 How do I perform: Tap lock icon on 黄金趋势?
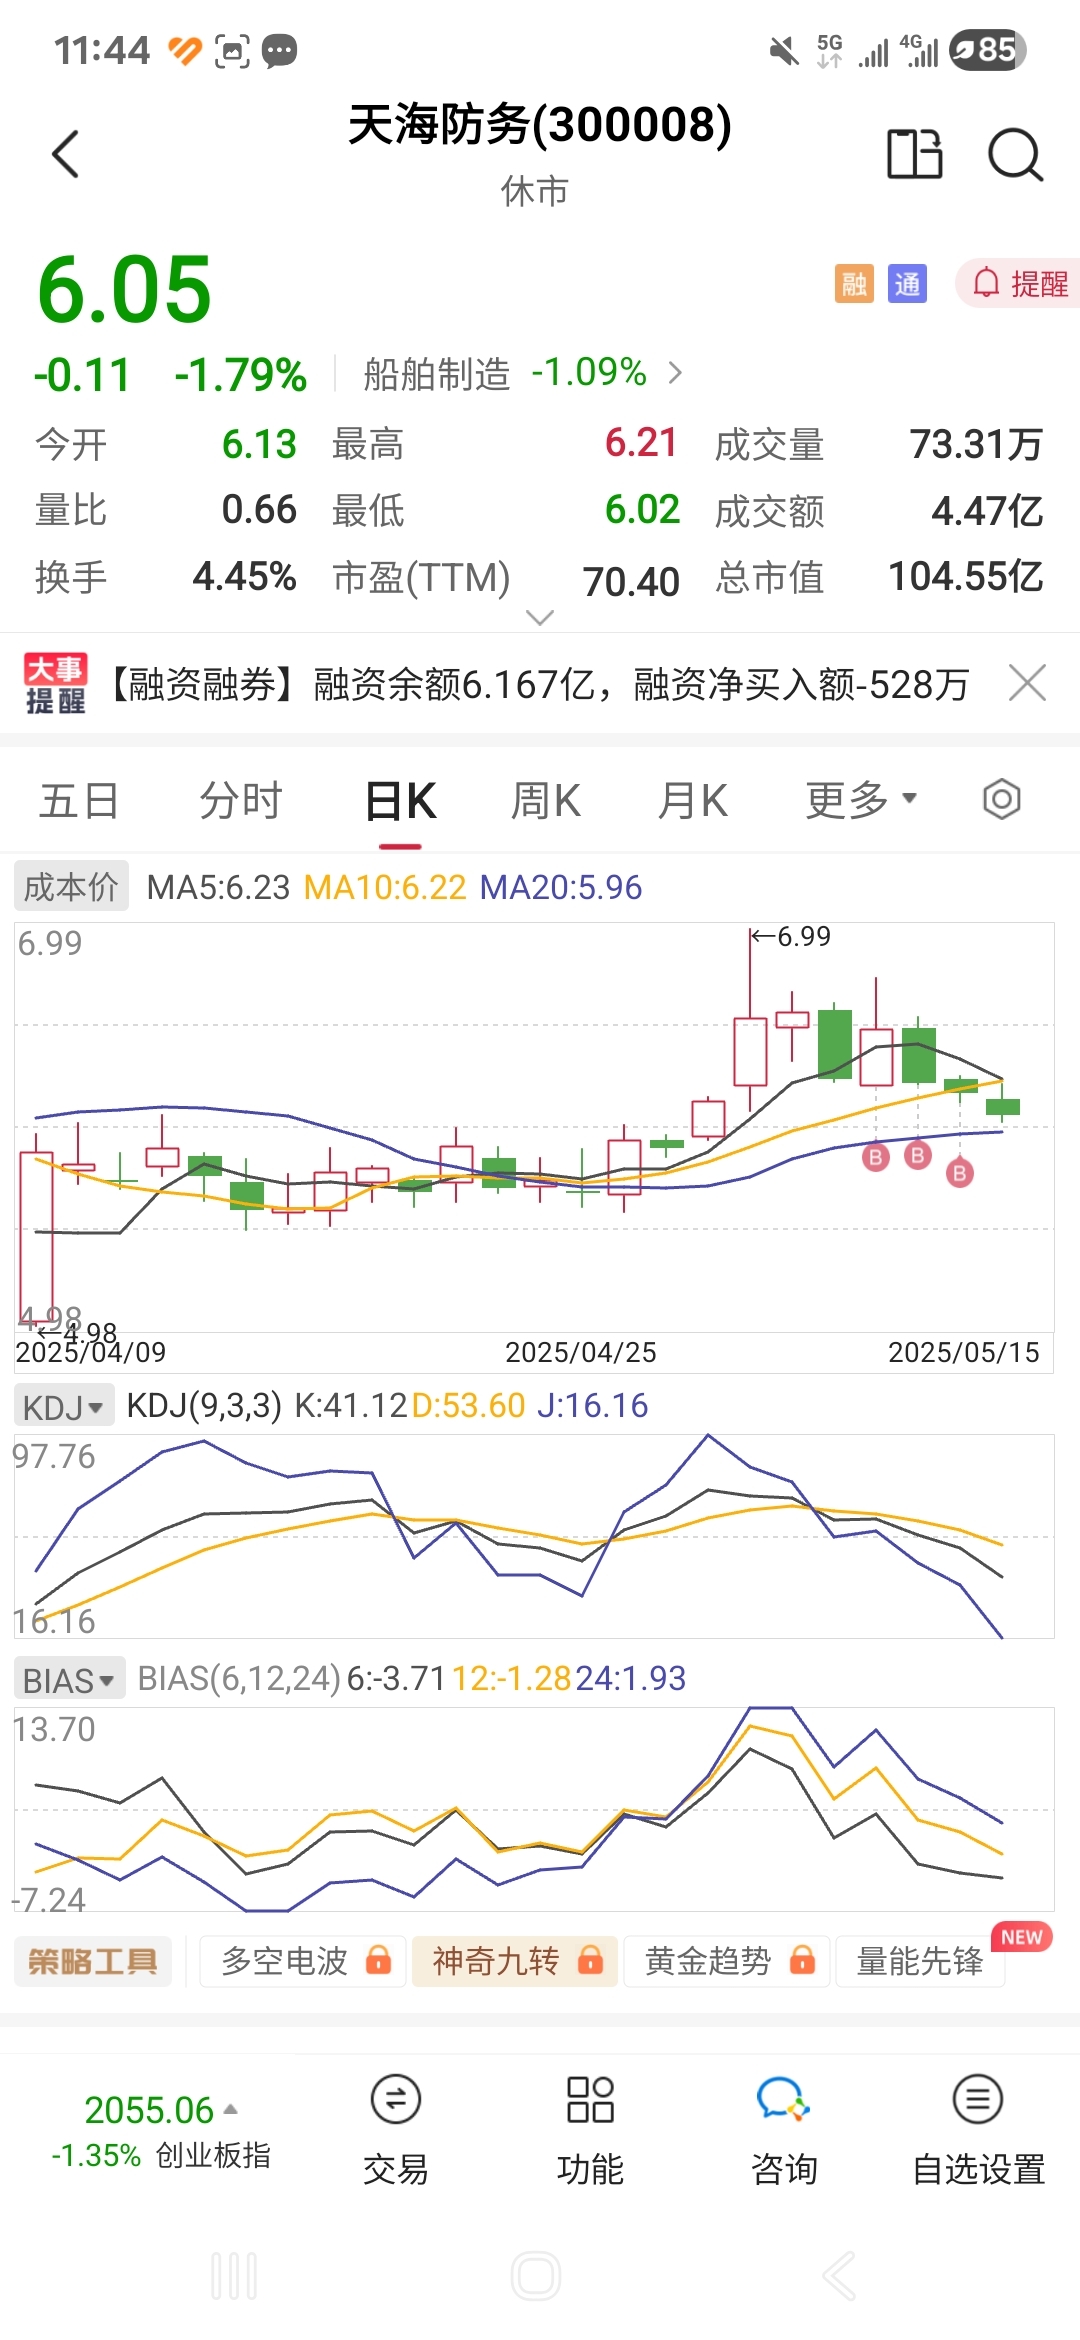[803, 1960]
